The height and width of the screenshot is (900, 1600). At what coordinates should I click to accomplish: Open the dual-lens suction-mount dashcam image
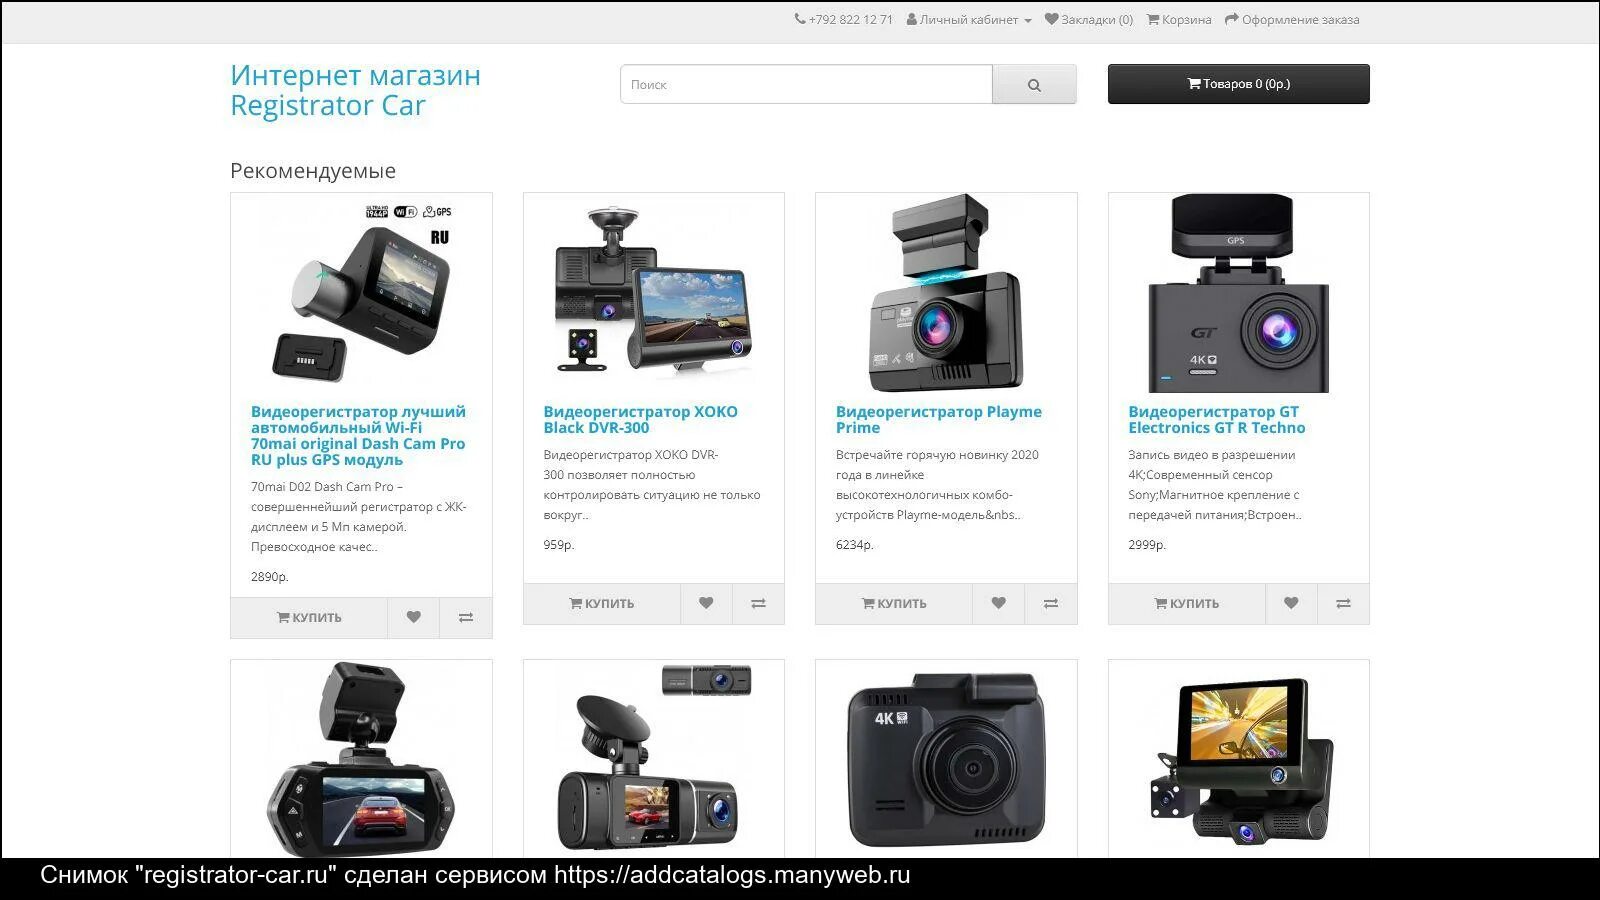(x=653, y=759)
